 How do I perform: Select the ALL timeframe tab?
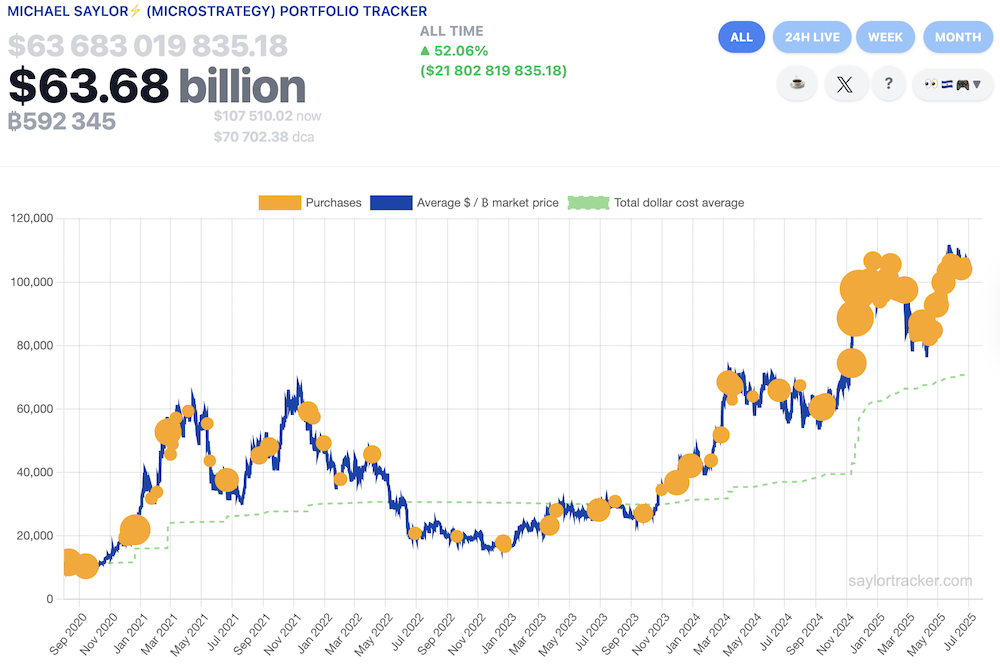[741, 37]
